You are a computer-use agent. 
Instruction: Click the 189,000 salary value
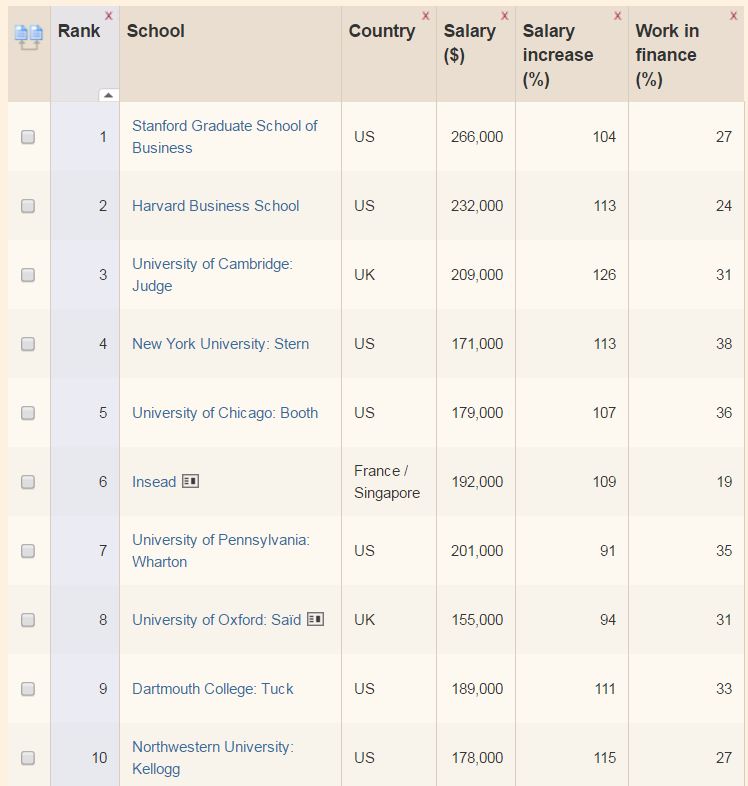point(477,689)
